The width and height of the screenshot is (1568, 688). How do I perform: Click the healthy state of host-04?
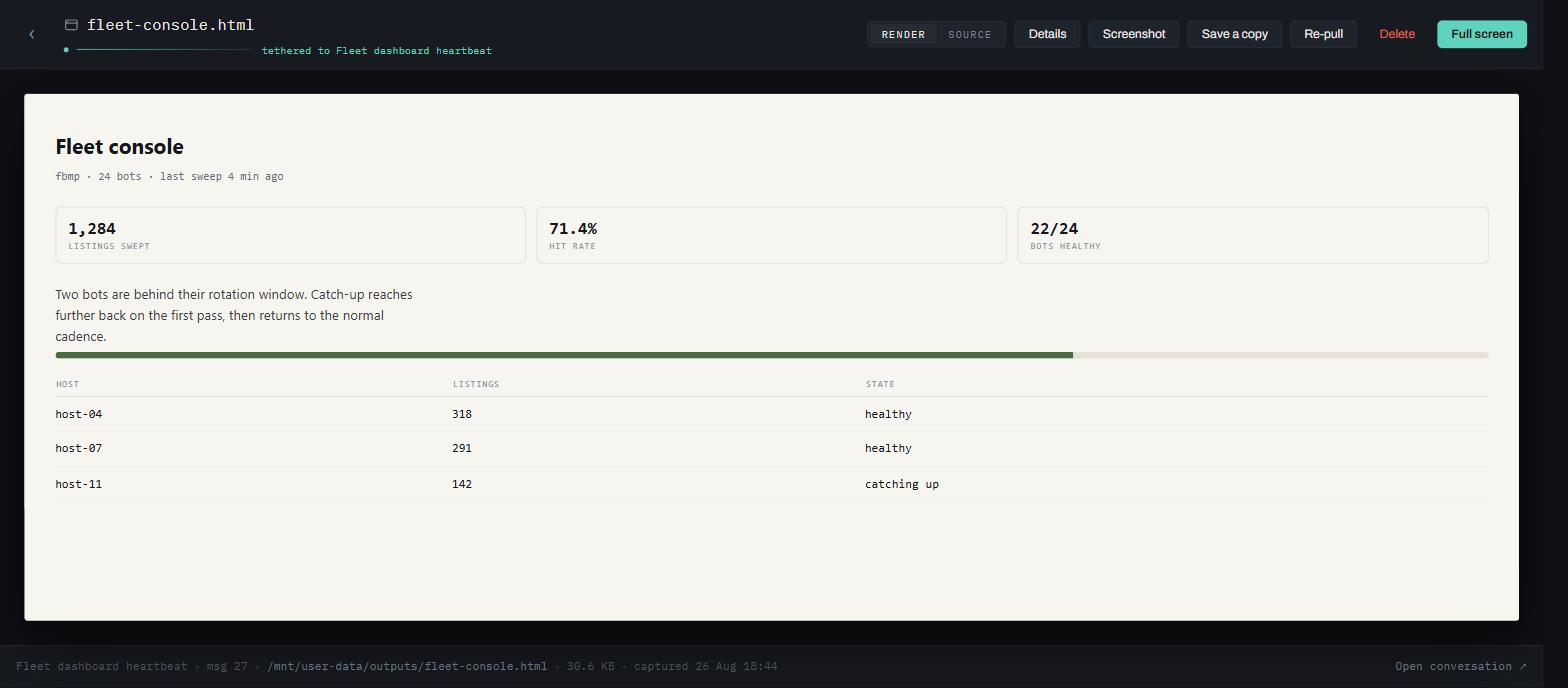coord(888,414)
